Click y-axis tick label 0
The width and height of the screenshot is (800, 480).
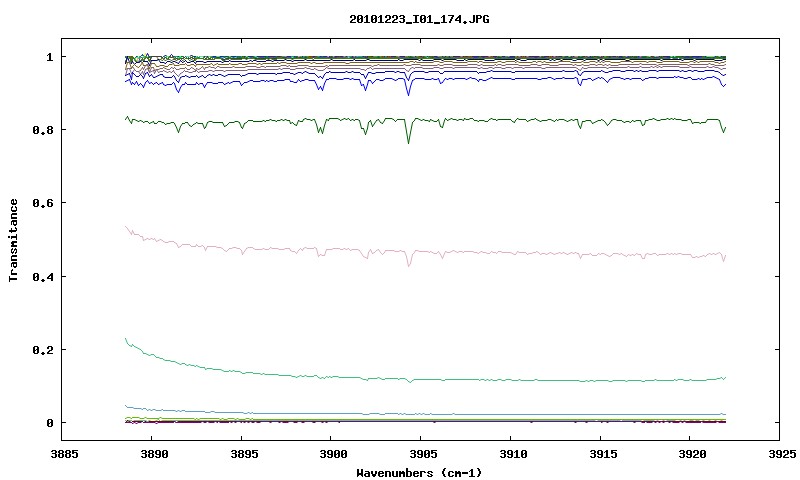[49, 423]
